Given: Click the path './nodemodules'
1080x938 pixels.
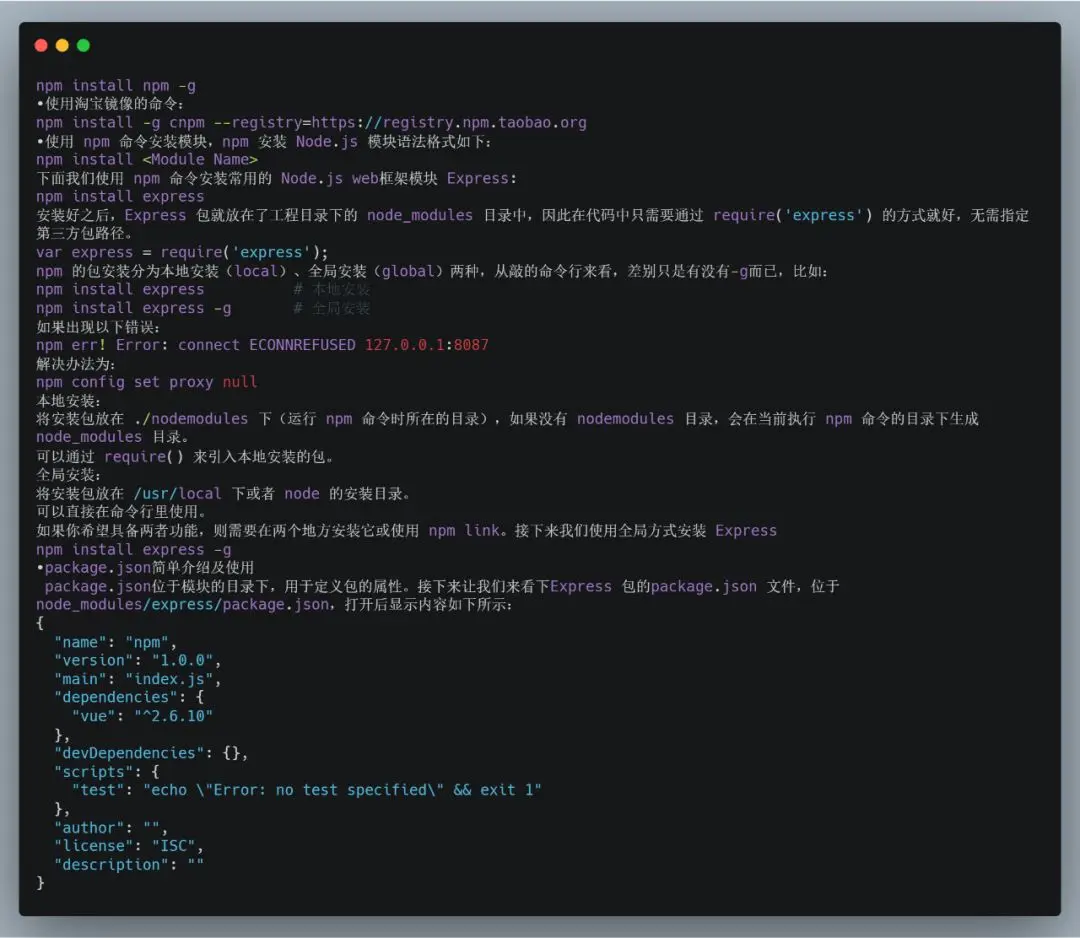Looking at the screenshot, I should 191,419.
